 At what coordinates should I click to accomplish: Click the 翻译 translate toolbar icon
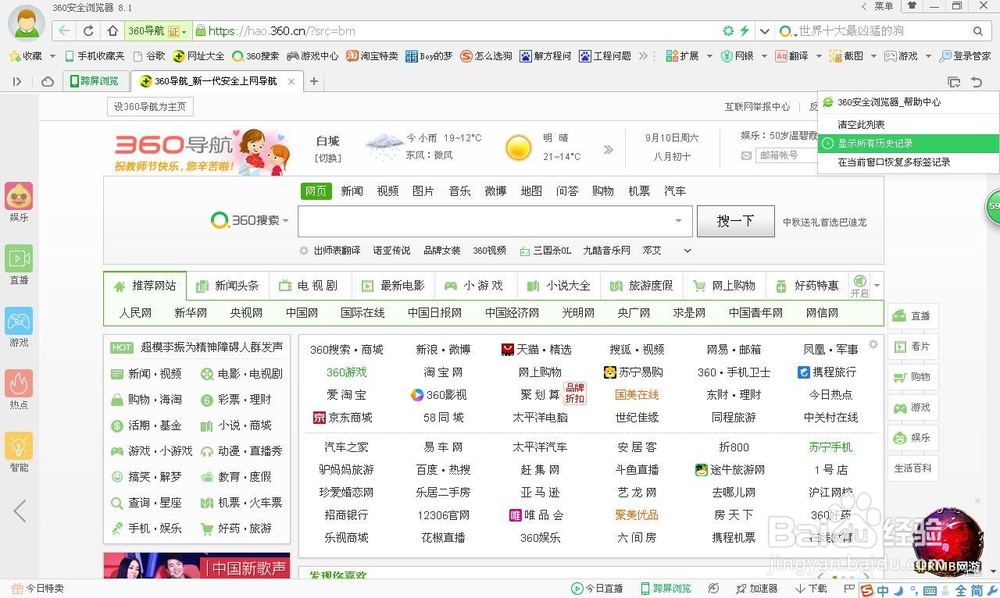[x=782, y=57]
